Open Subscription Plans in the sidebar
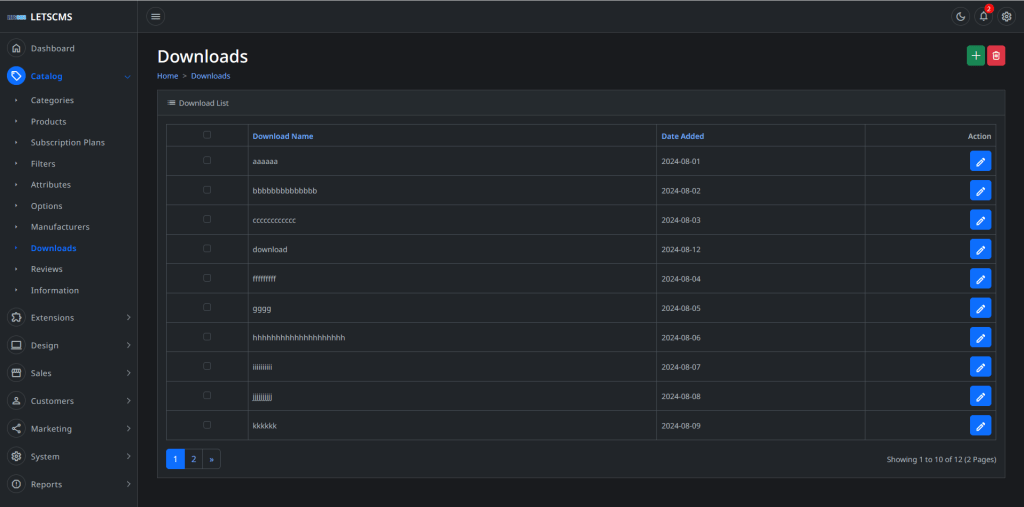 pyautogui.click(x=67, y=142)
